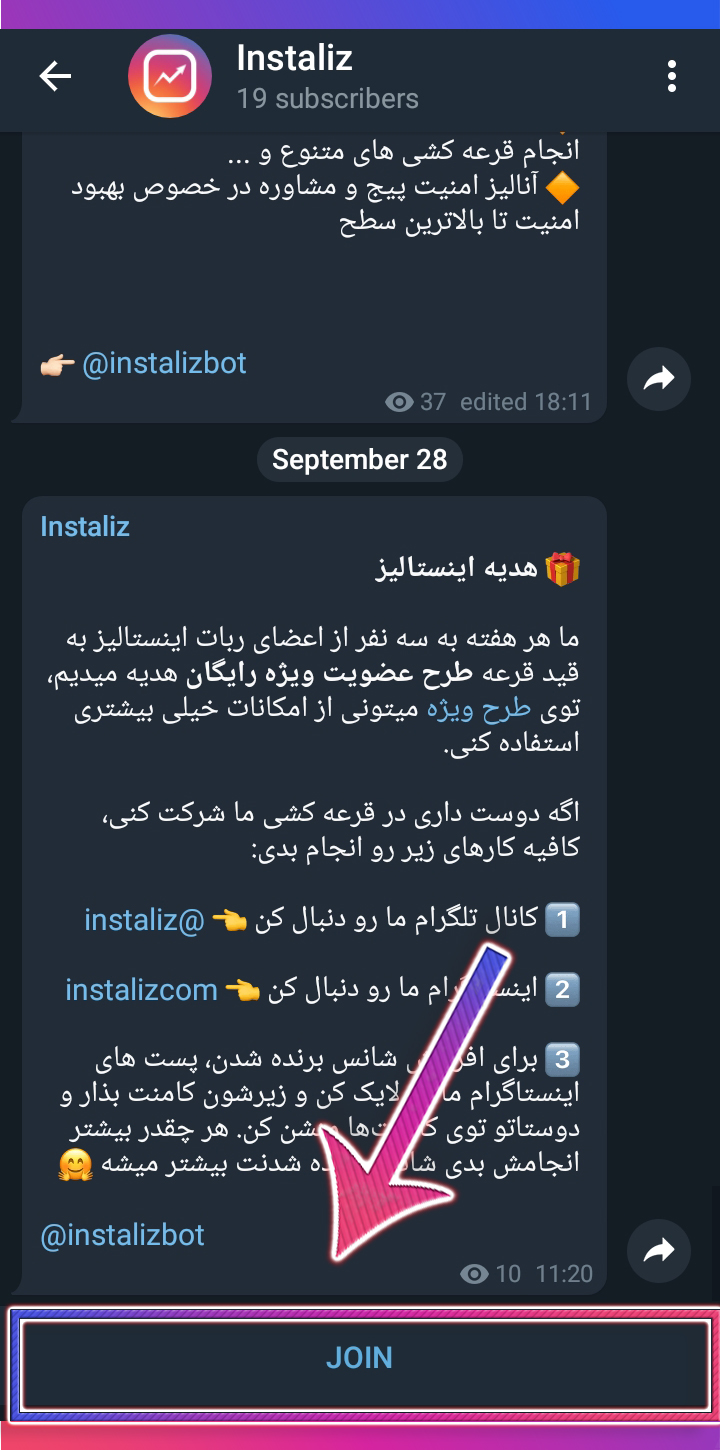Tap the September 28 date badge
720x1450 pixels.
click(360, 459)
